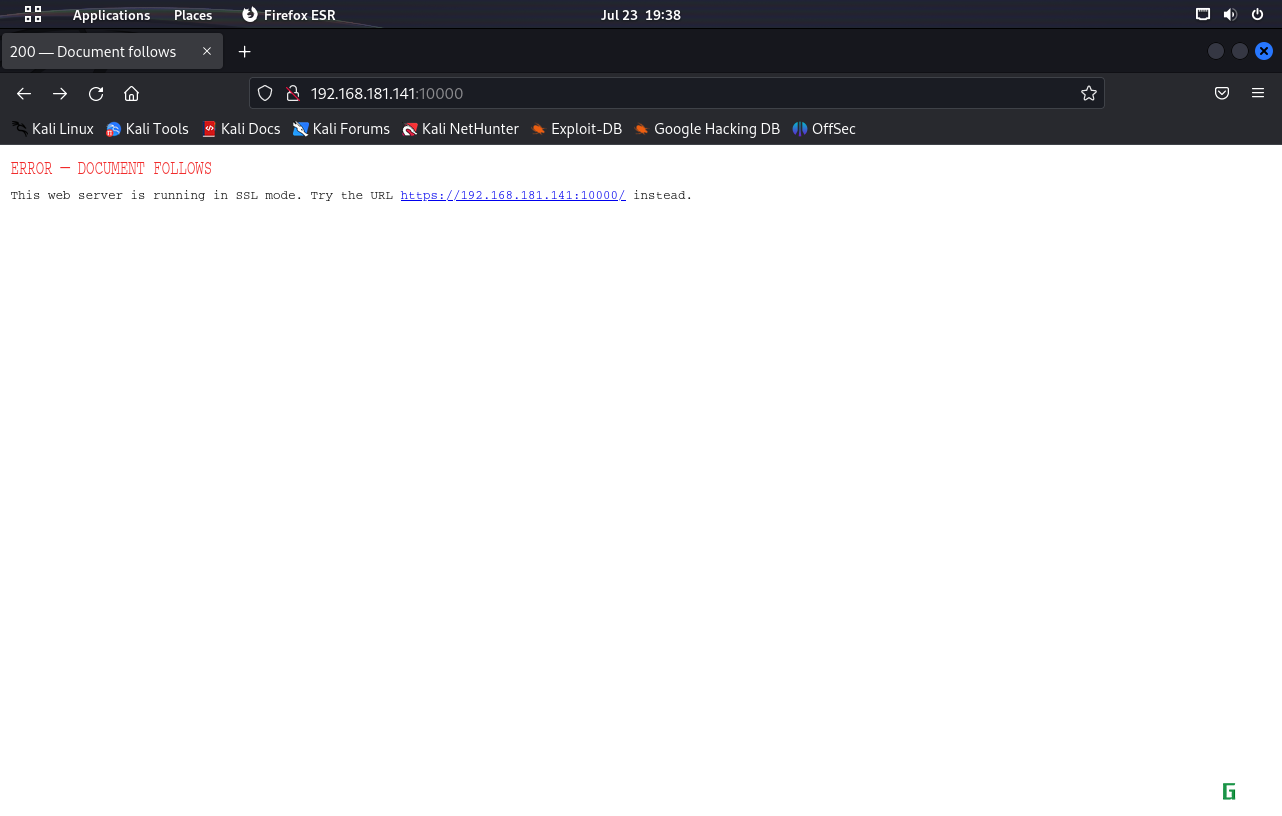1282x816 pixels.
Task: Click the activities grid icon in top bar
Action: tap(33, 14)
